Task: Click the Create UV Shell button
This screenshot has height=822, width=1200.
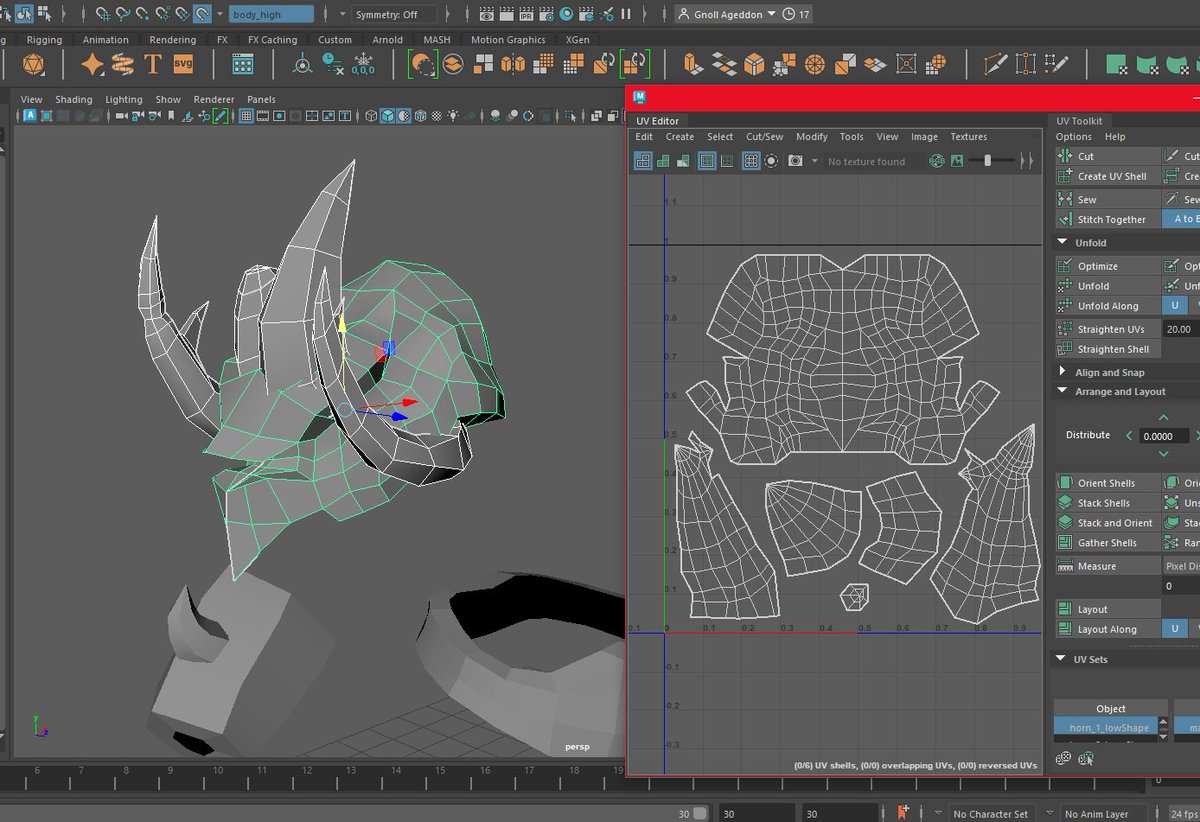Action: click(1108, 176)
